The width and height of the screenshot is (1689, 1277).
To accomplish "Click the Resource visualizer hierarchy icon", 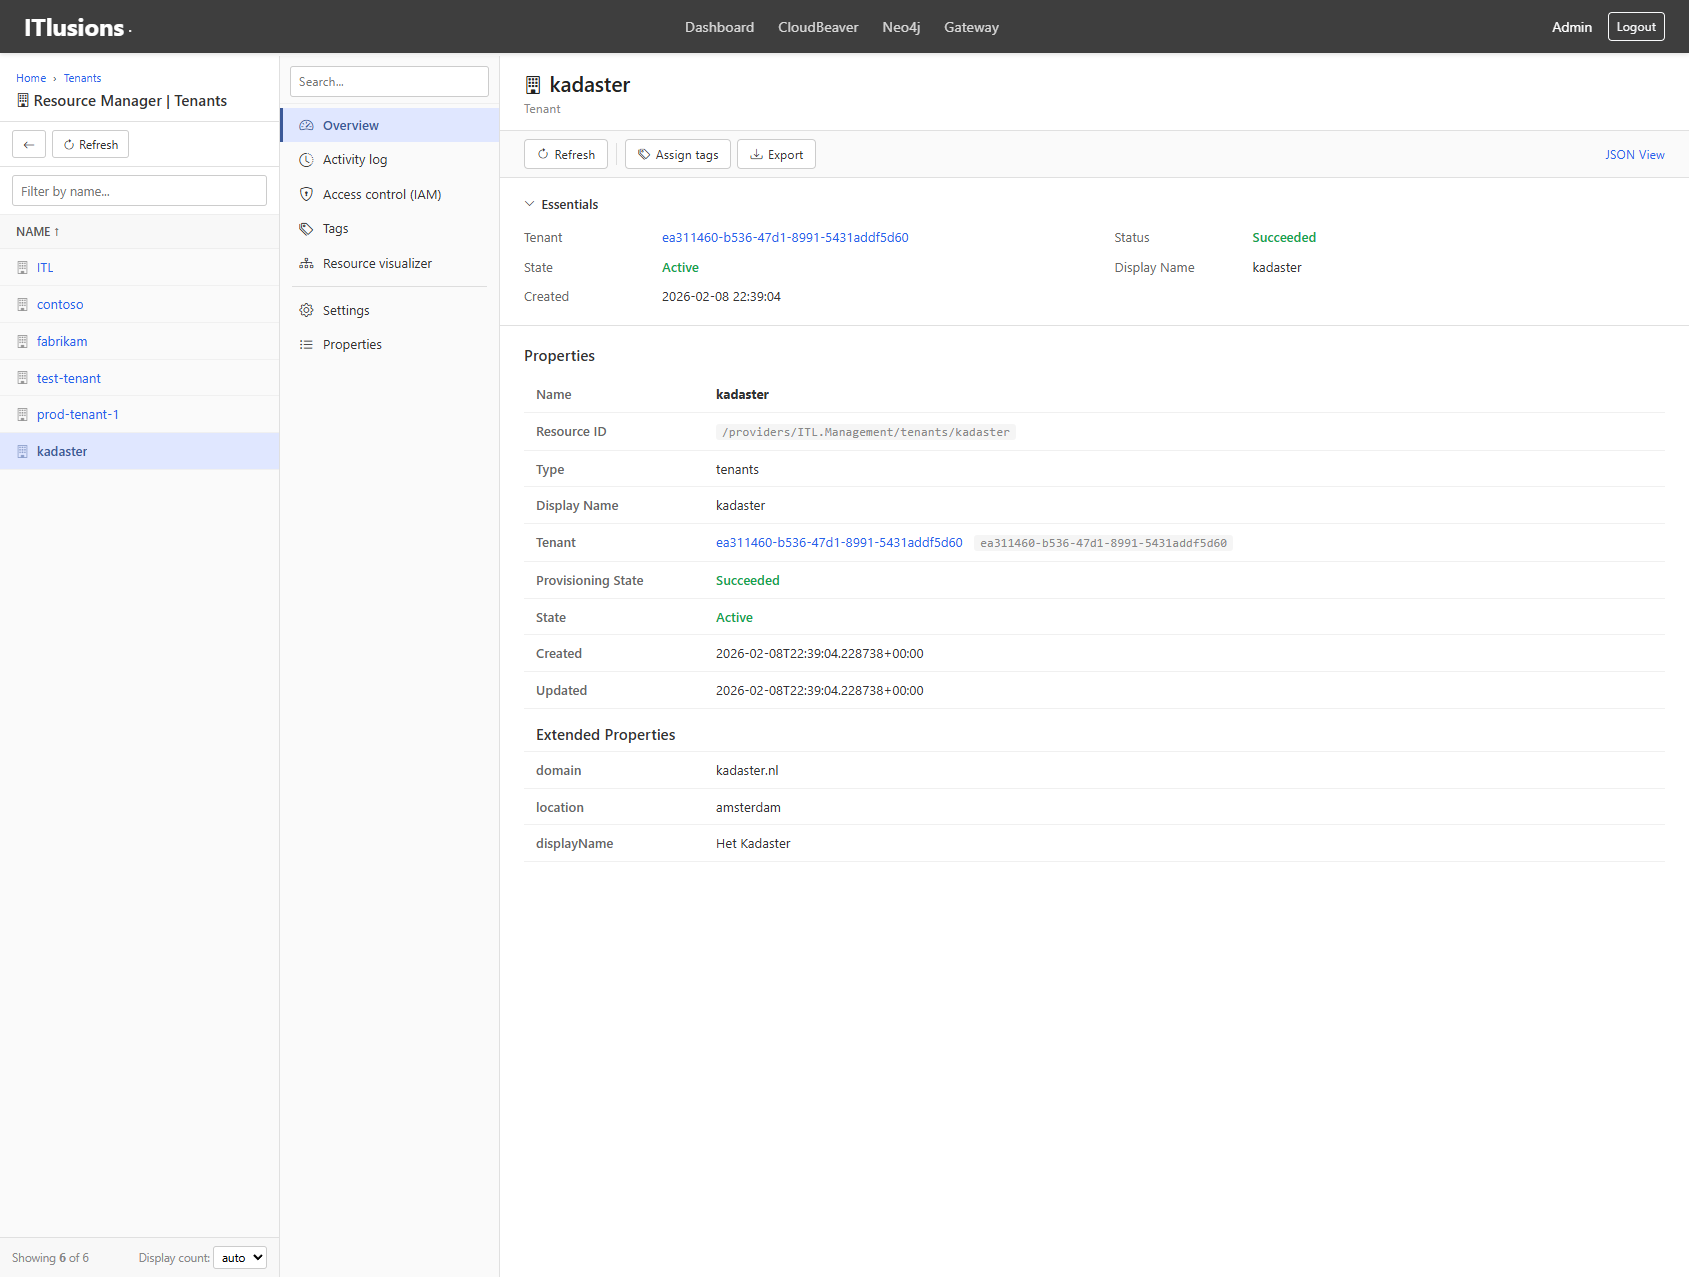I will (x=306, y=264).
